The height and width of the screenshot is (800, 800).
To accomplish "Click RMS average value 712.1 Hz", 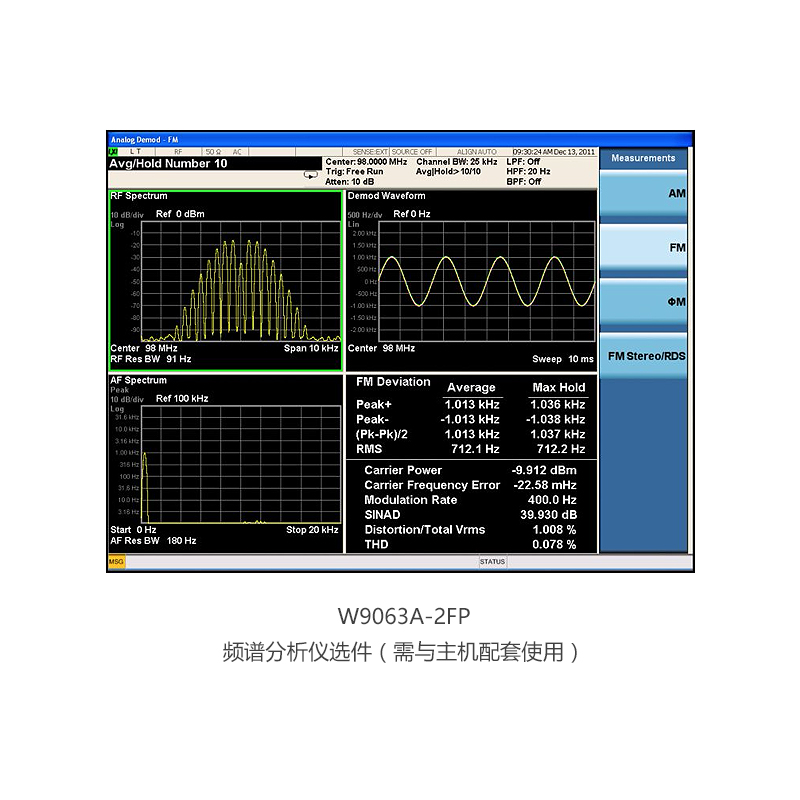I will tap(475, 449).
